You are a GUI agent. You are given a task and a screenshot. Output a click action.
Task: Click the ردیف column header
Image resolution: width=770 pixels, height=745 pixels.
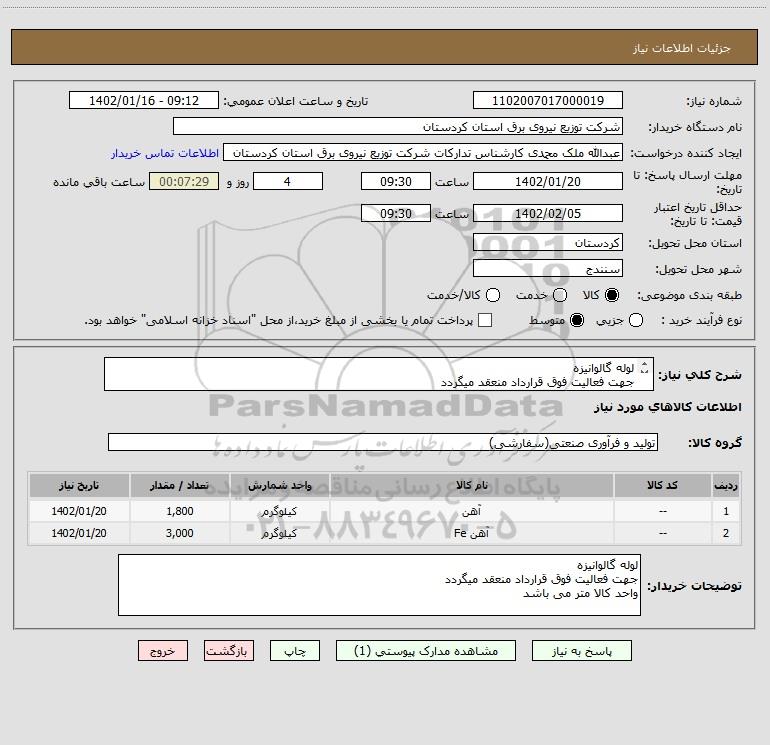click(726, 485)
